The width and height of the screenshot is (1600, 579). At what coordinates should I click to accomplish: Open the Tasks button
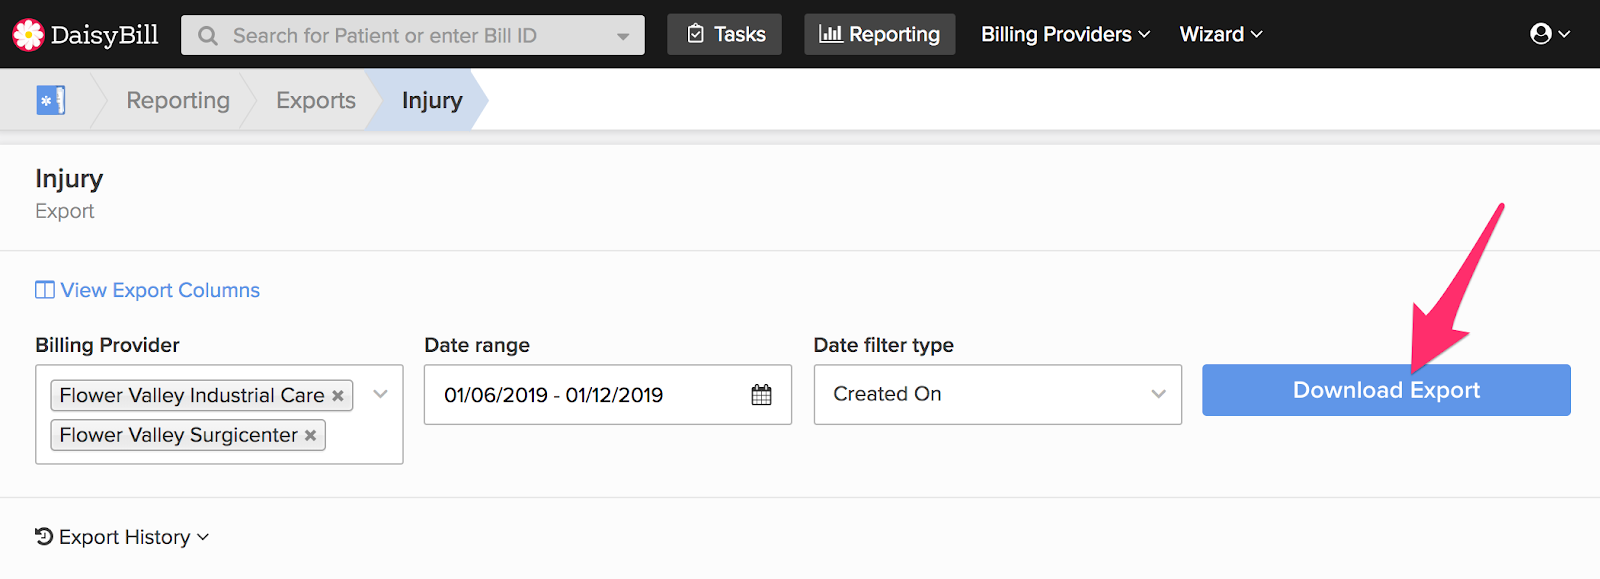coord(725,34)
